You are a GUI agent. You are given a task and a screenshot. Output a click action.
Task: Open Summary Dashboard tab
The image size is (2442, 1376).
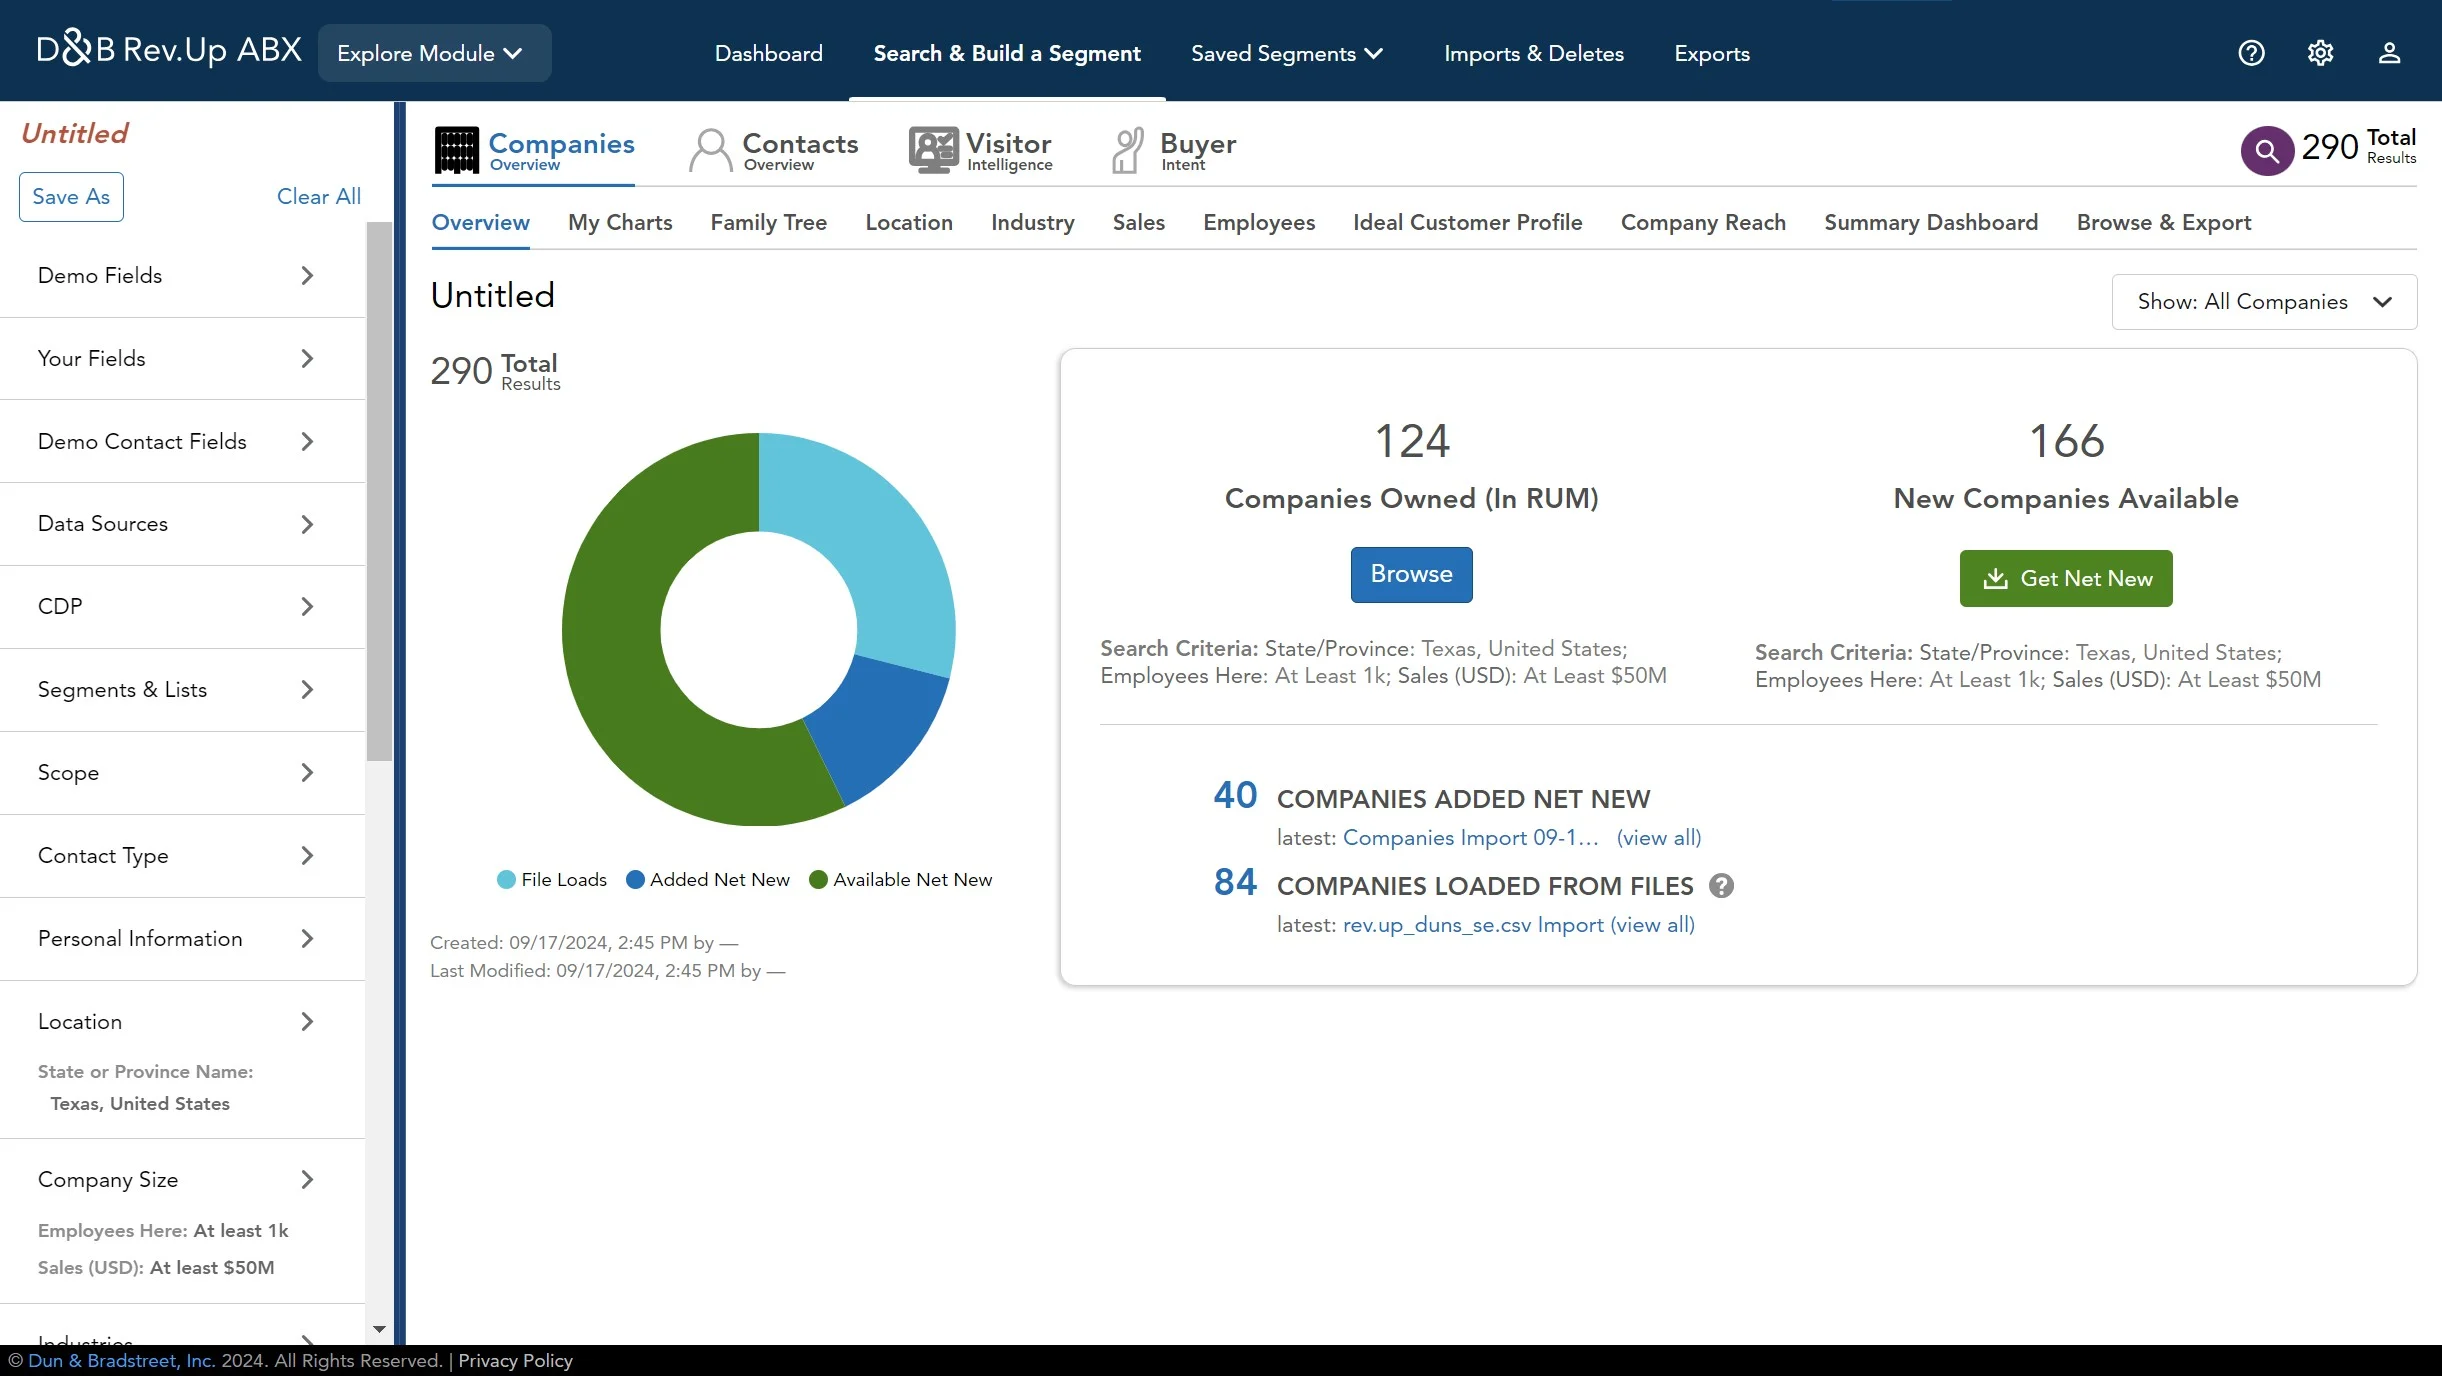click(x=1930, y=222)
